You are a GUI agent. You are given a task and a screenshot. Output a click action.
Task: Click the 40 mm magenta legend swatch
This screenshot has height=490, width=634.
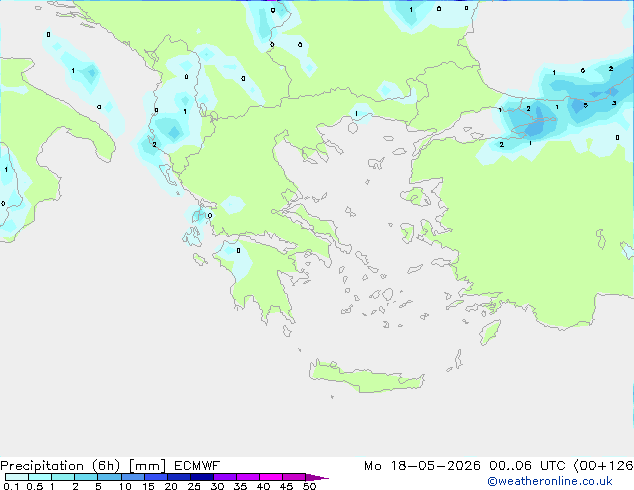[271, 477]
